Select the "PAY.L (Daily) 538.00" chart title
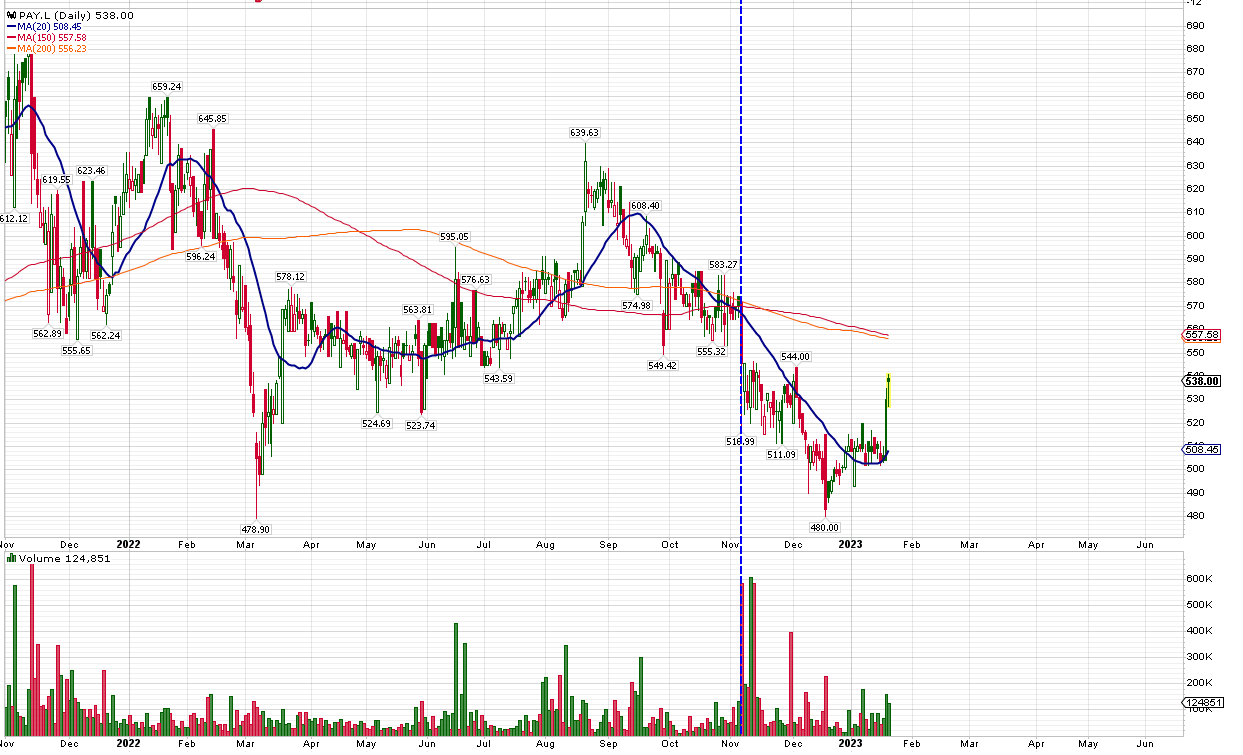This screenshot has width=1243, height=755. tap(75, 16)
